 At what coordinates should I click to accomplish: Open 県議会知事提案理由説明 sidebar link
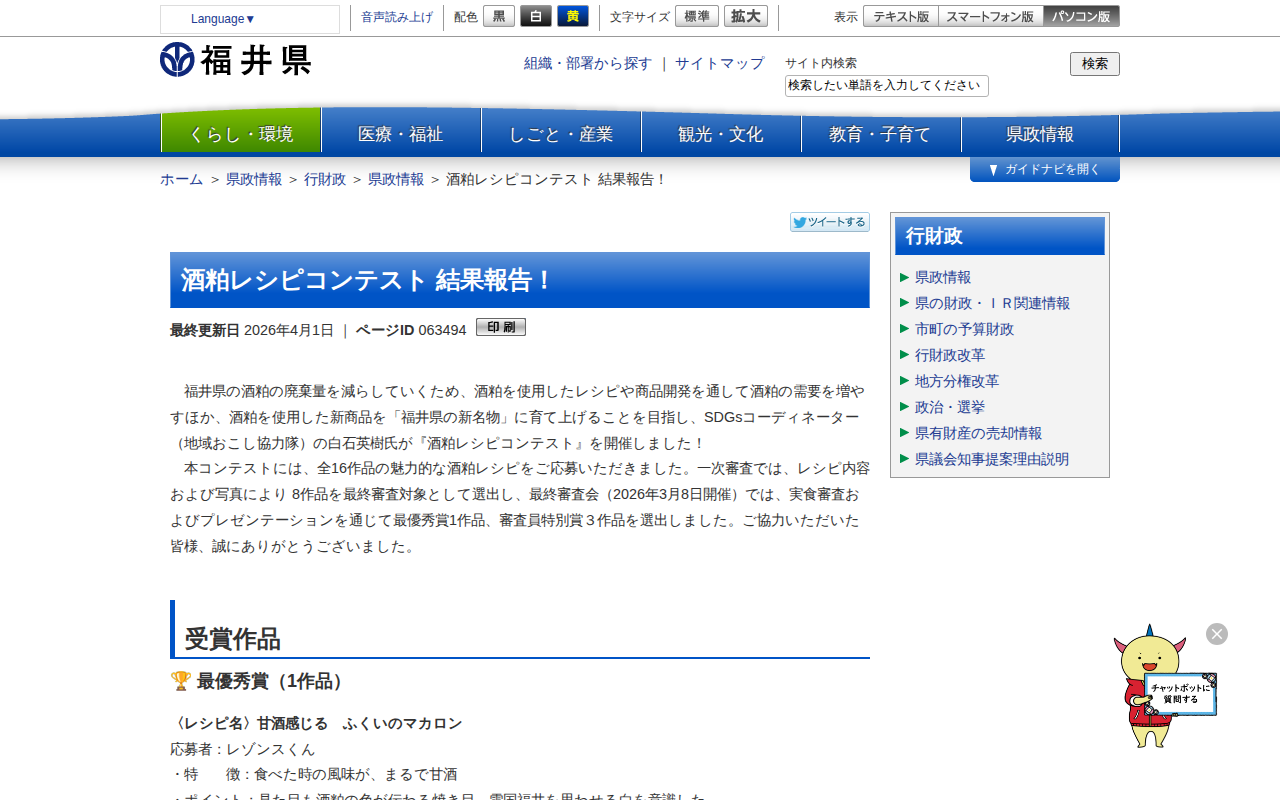coord(992,459)
